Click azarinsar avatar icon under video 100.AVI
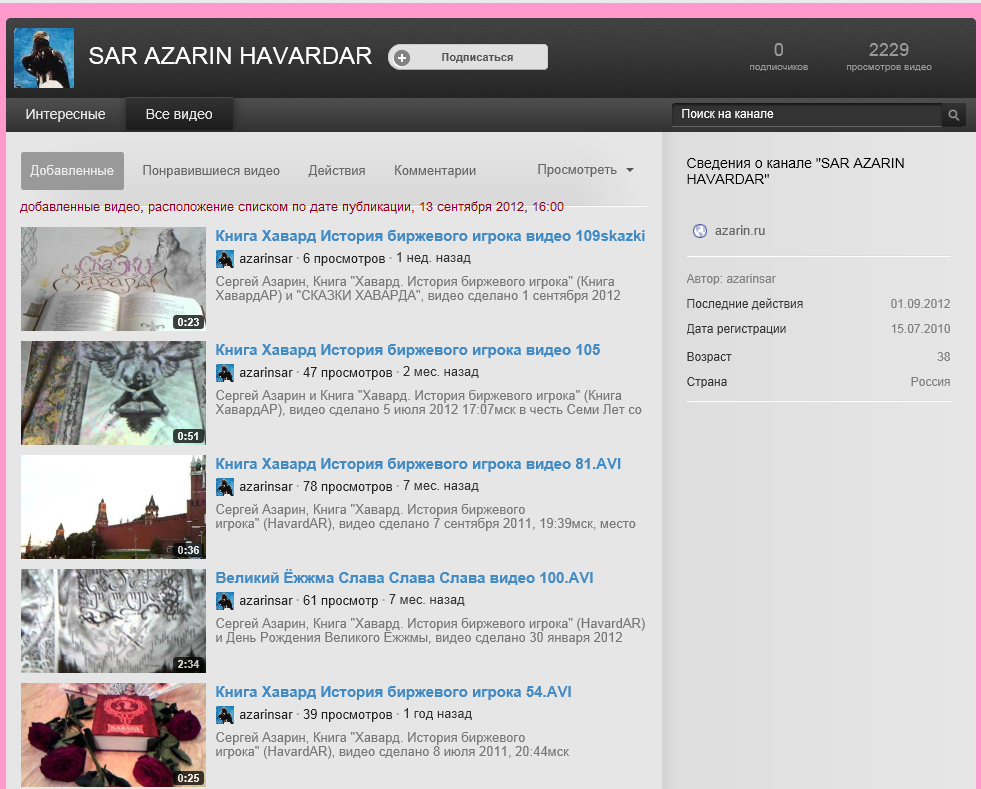 tap(225, 601)
